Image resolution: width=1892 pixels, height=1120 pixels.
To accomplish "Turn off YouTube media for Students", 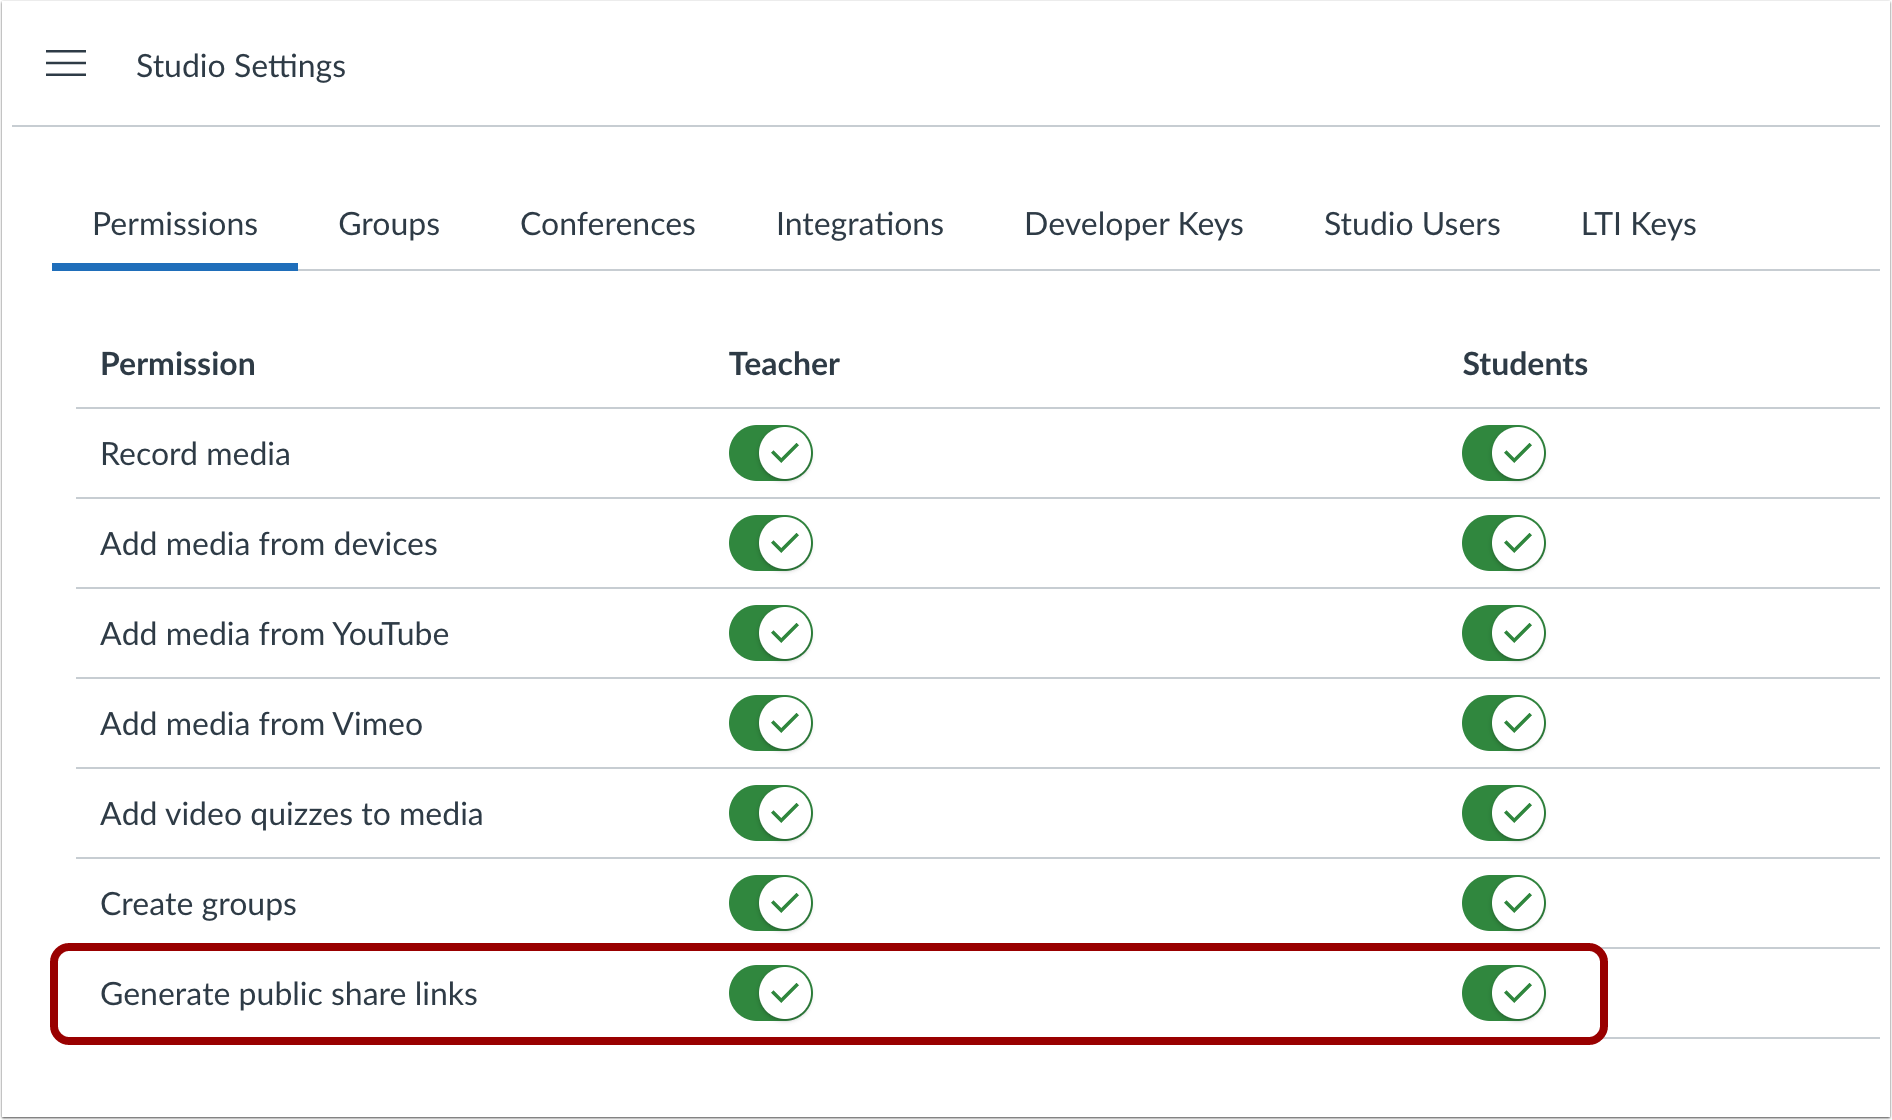I will pos(1503,633).
